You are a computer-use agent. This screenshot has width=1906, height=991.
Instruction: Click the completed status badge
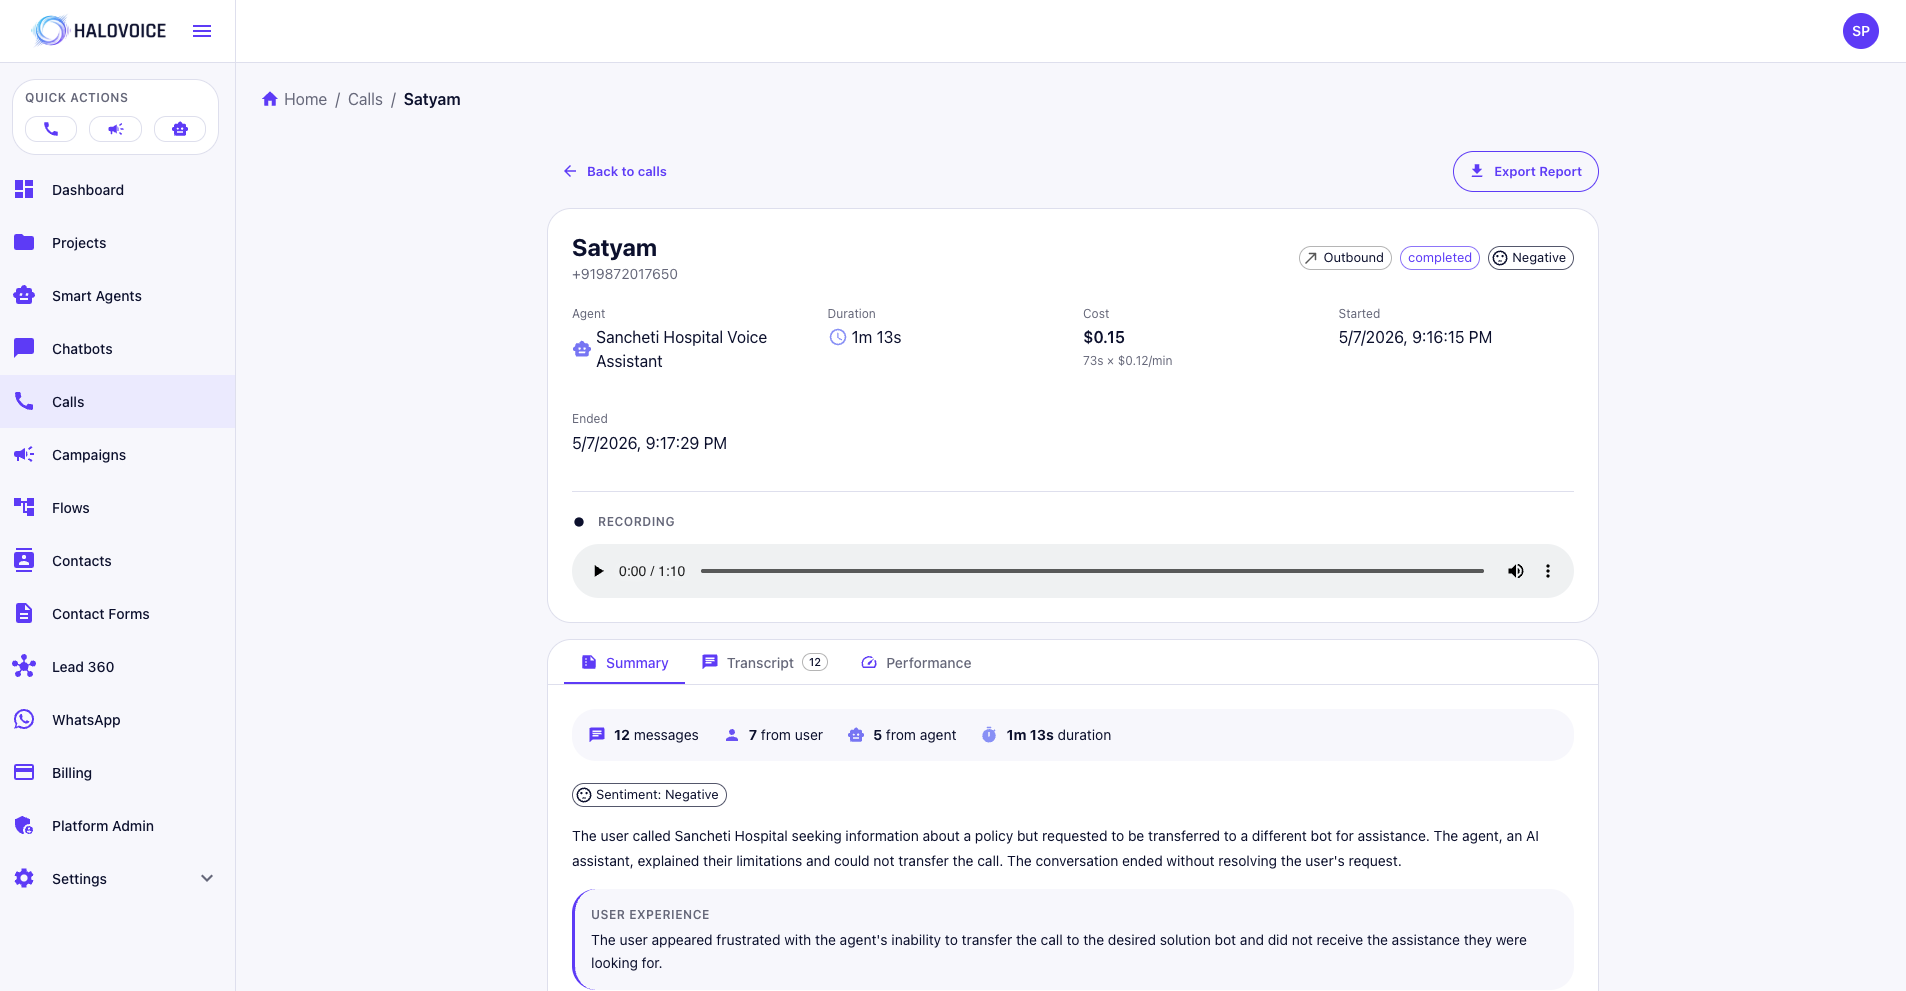pos(1439,258)
